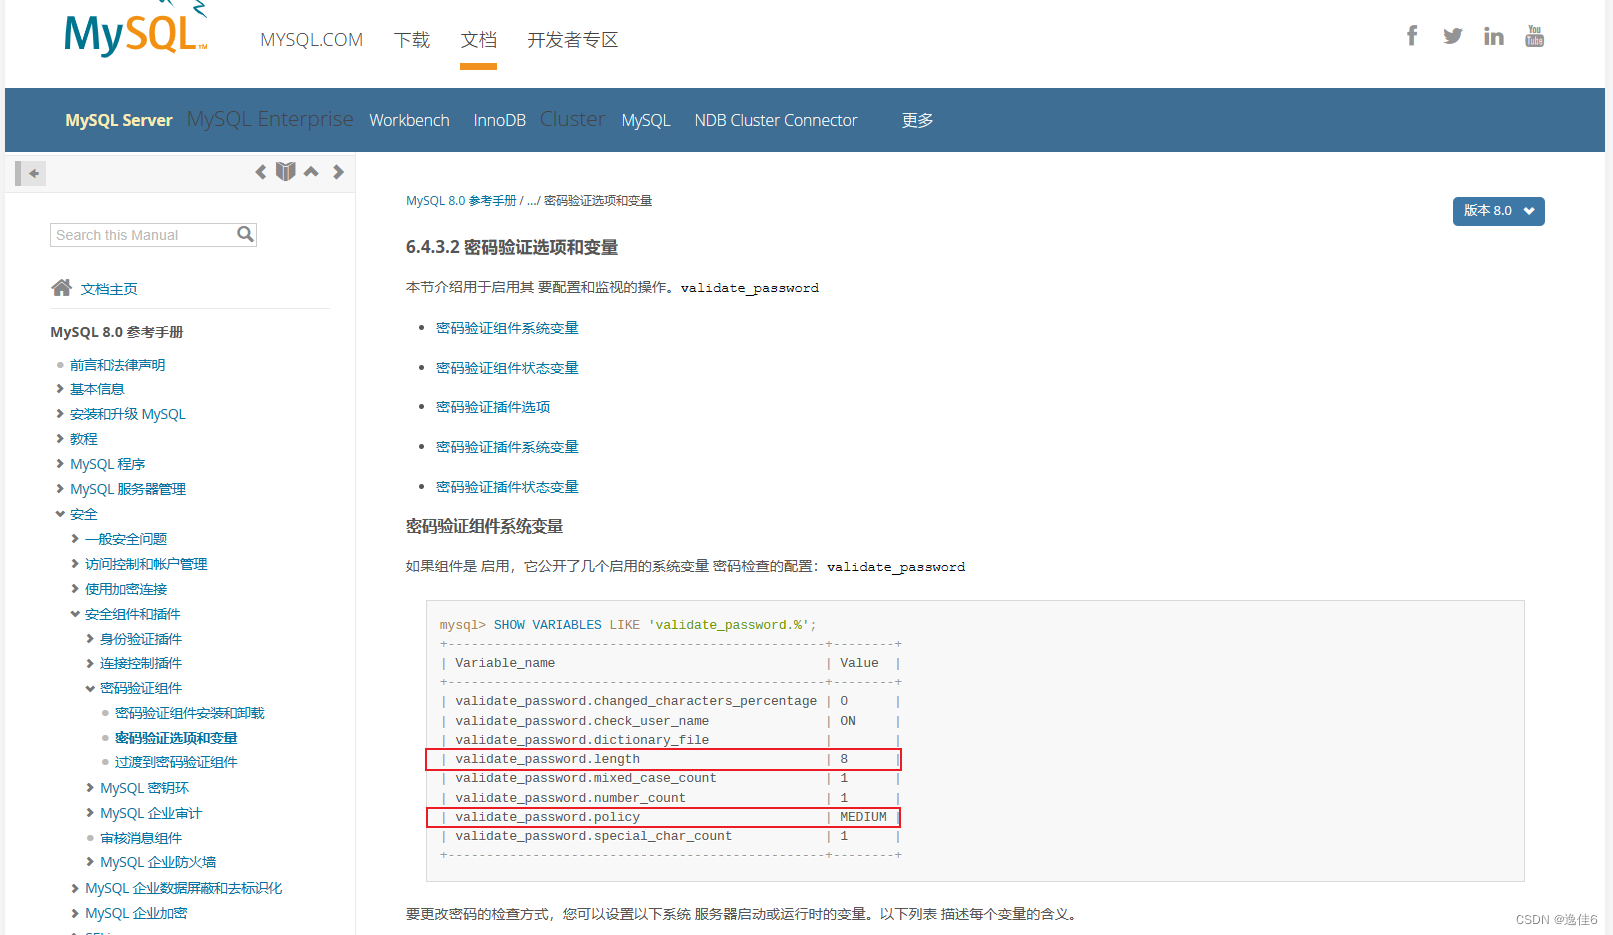Collapse the 密码验证组件 tree node
This screenshot has width=1613, height=935.
coord(90,688)
